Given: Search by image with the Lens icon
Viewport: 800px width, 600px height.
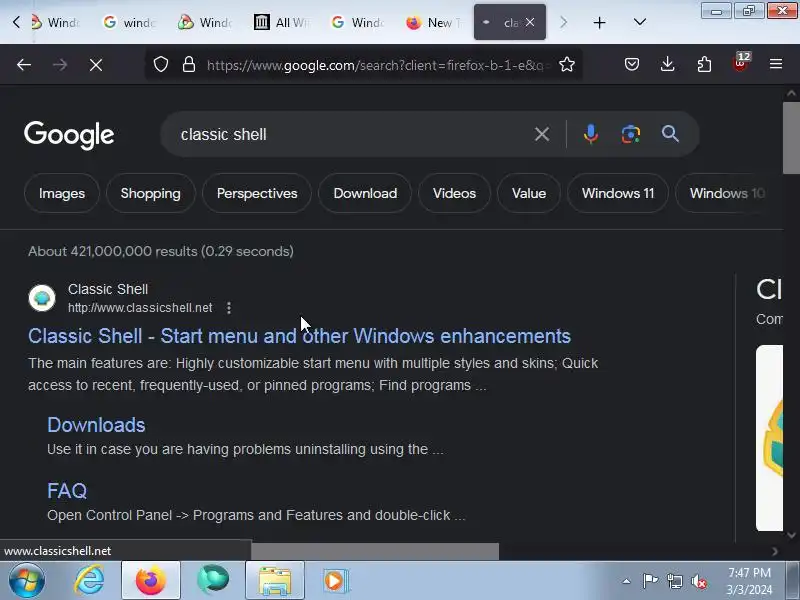Looking at the screenshot, I should (x=631, y=134).
